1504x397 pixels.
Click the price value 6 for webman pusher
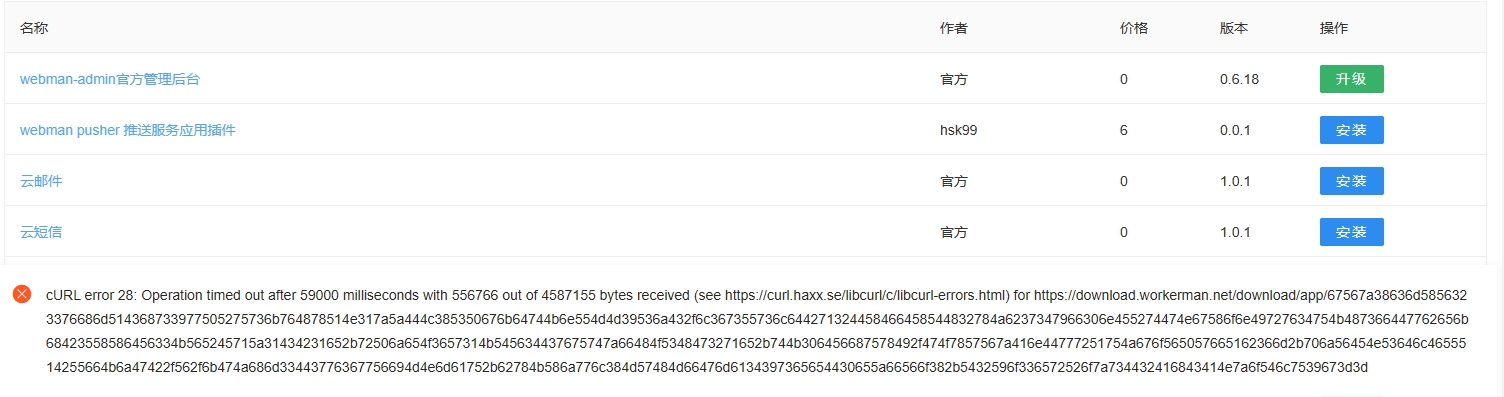[1124, 130]
